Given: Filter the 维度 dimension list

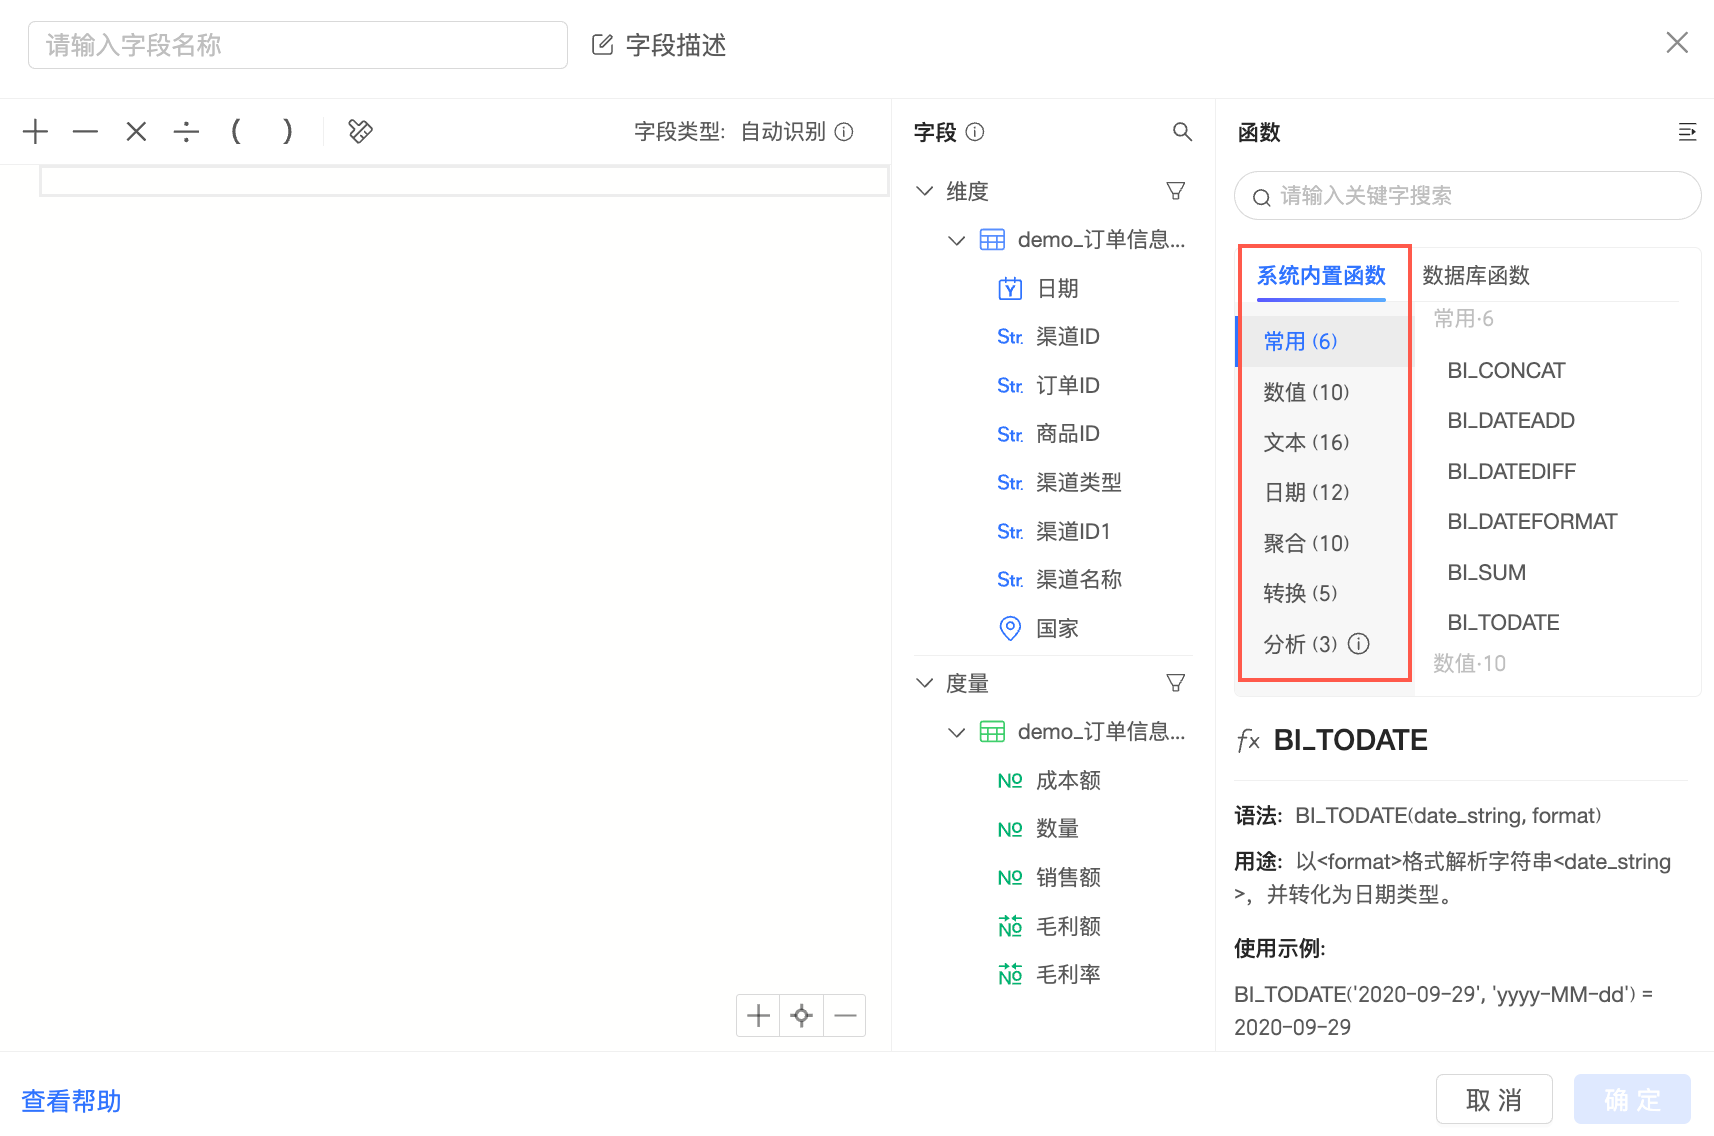Looking at the screenshot, I should 1176,191.
